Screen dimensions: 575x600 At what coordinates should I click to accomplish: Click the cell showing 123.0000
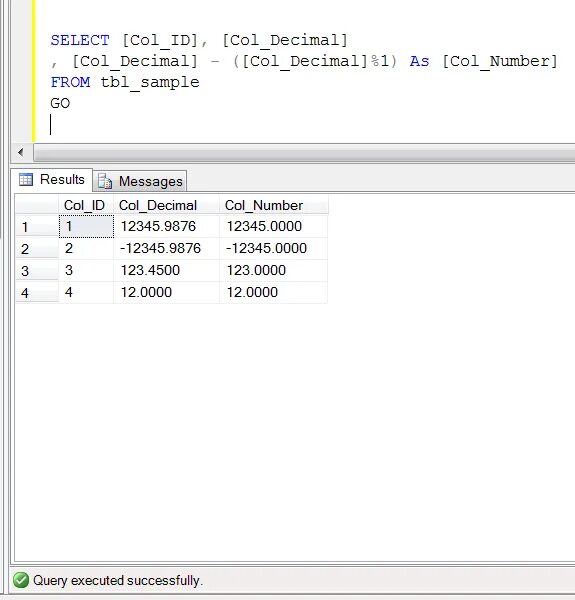(x=274, y=271)
